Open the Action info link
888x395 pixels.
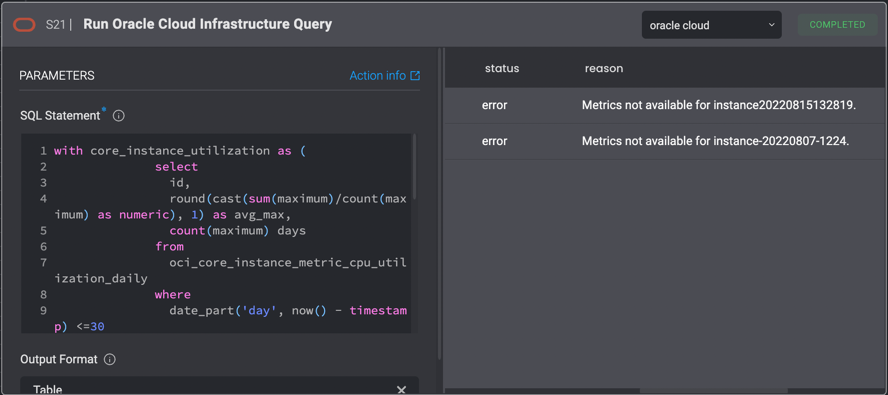pyautogui.click(x=378, y=75)
